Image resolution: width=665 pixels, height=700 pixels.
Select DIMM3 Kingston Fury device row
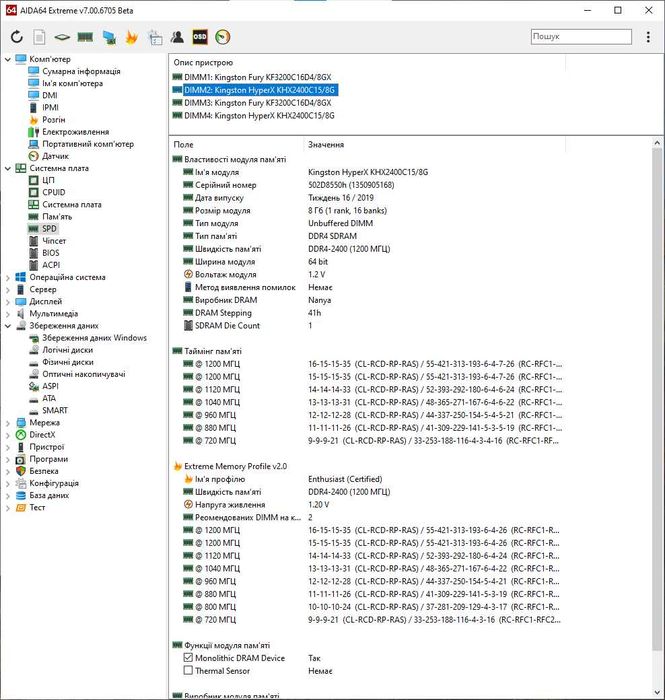[258, 103]
